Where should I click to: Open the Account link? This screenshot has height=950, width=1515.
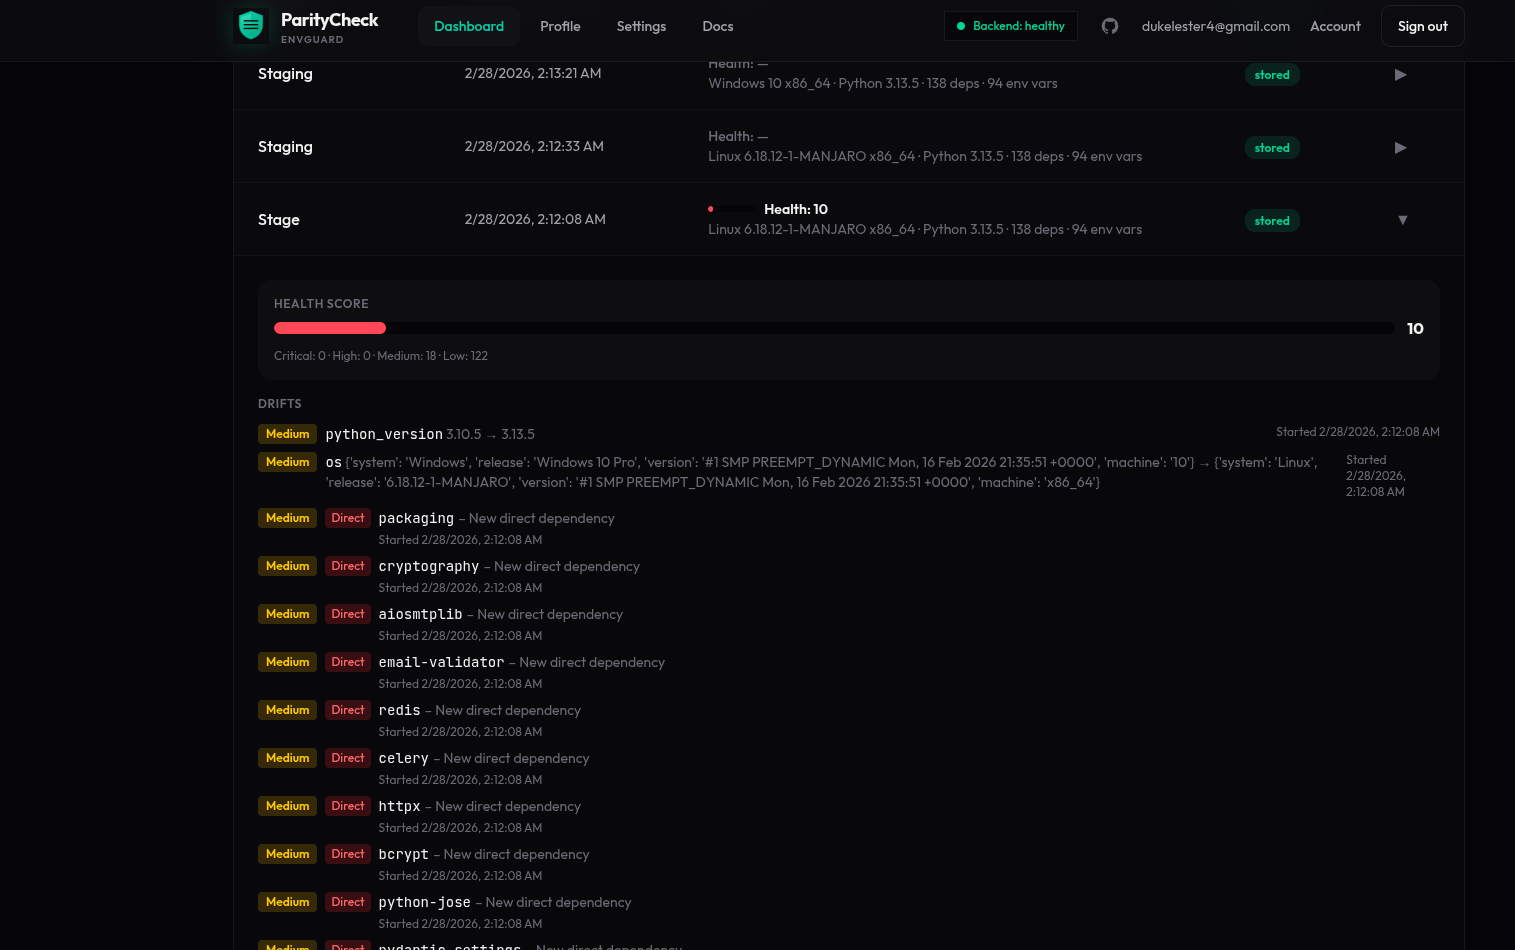[1335, 26]
